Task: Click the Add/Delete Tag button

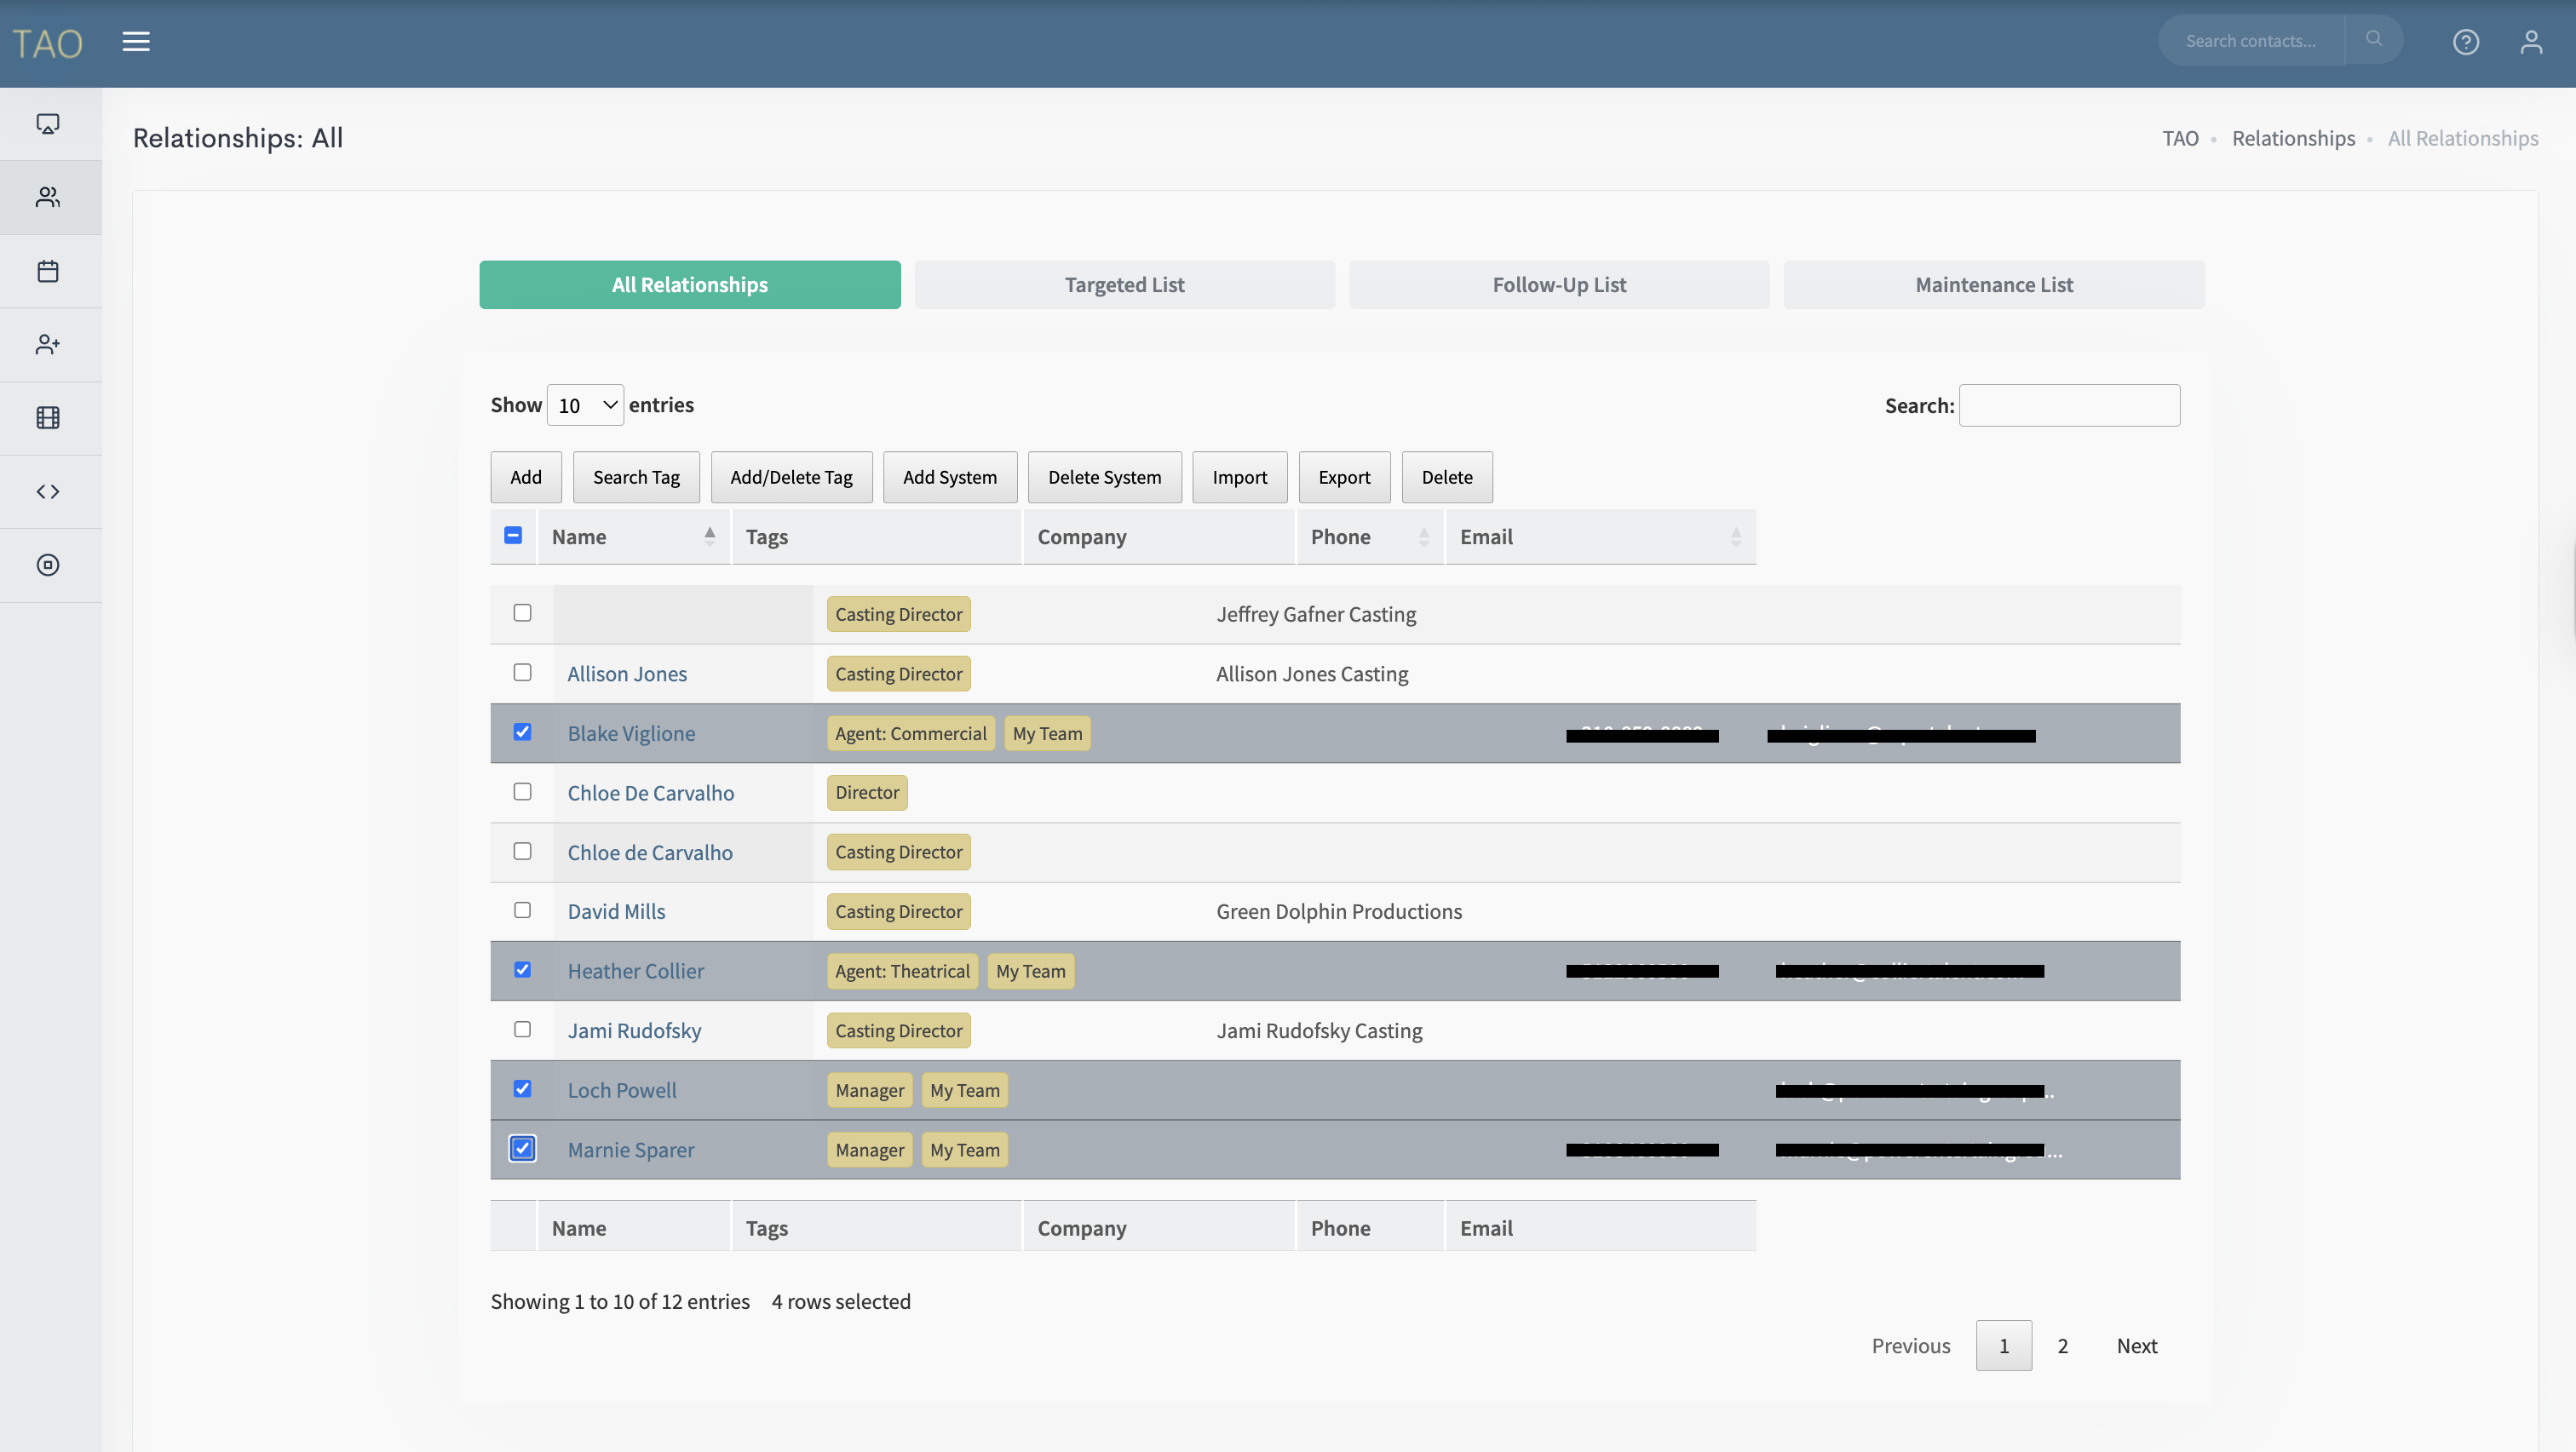Action: [791, 477]
